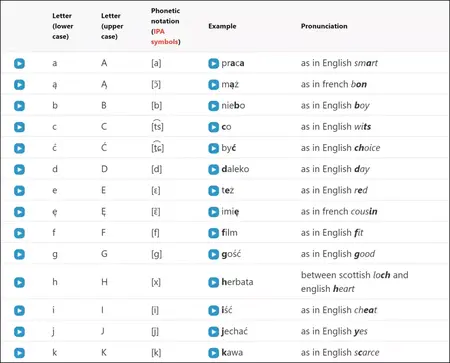Play the audio for letter d

pos(19,169)
